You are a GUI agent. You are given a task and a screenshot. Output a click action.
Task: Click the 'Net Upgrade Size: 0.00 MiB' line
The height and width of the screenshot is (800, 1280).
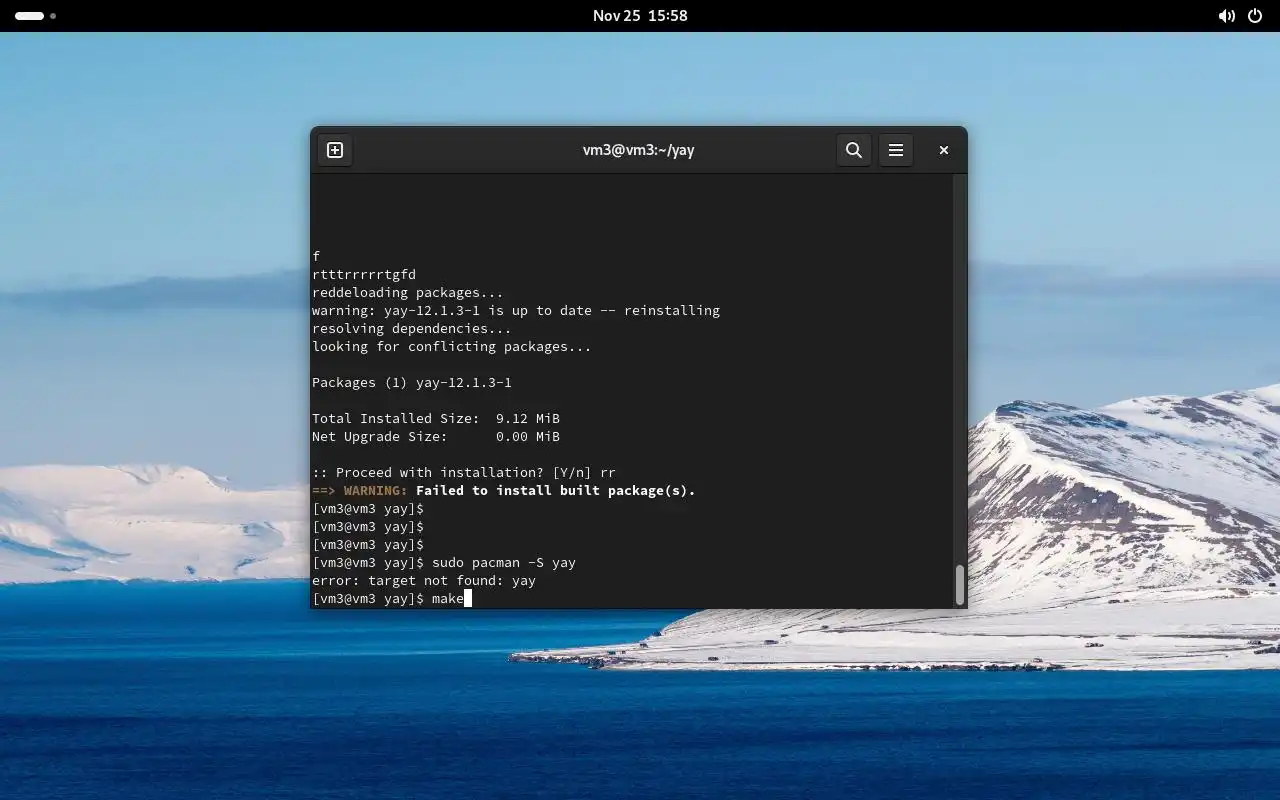click(436, 436)
